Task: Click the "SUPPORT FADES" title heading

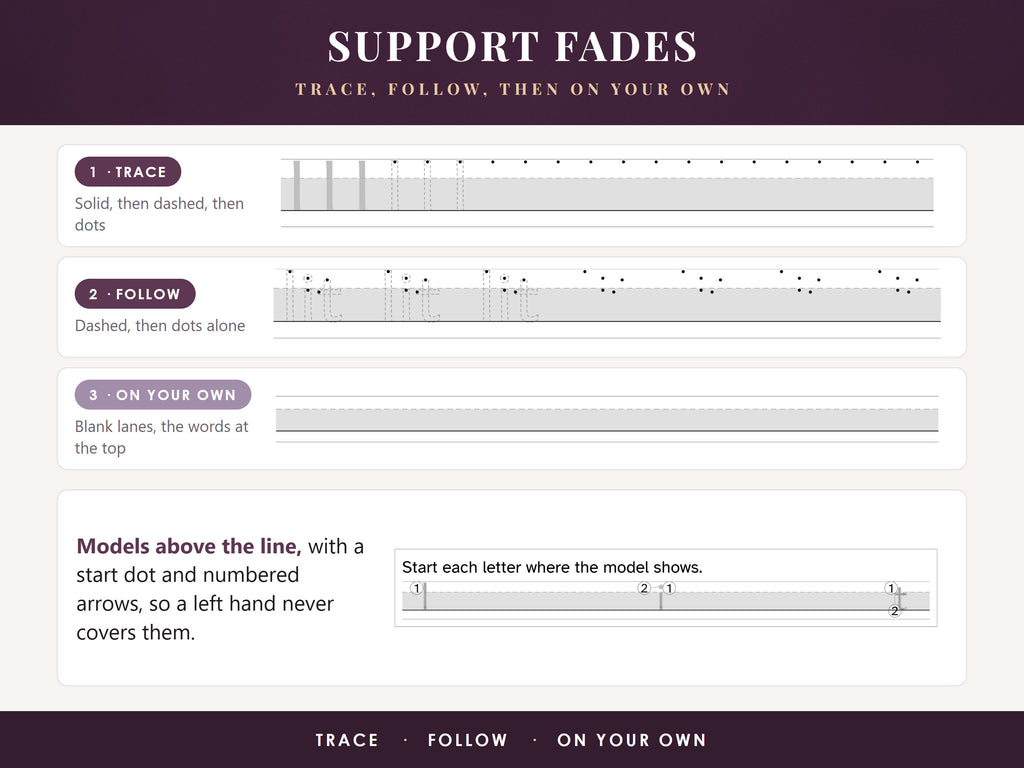Action: point(513,46)
